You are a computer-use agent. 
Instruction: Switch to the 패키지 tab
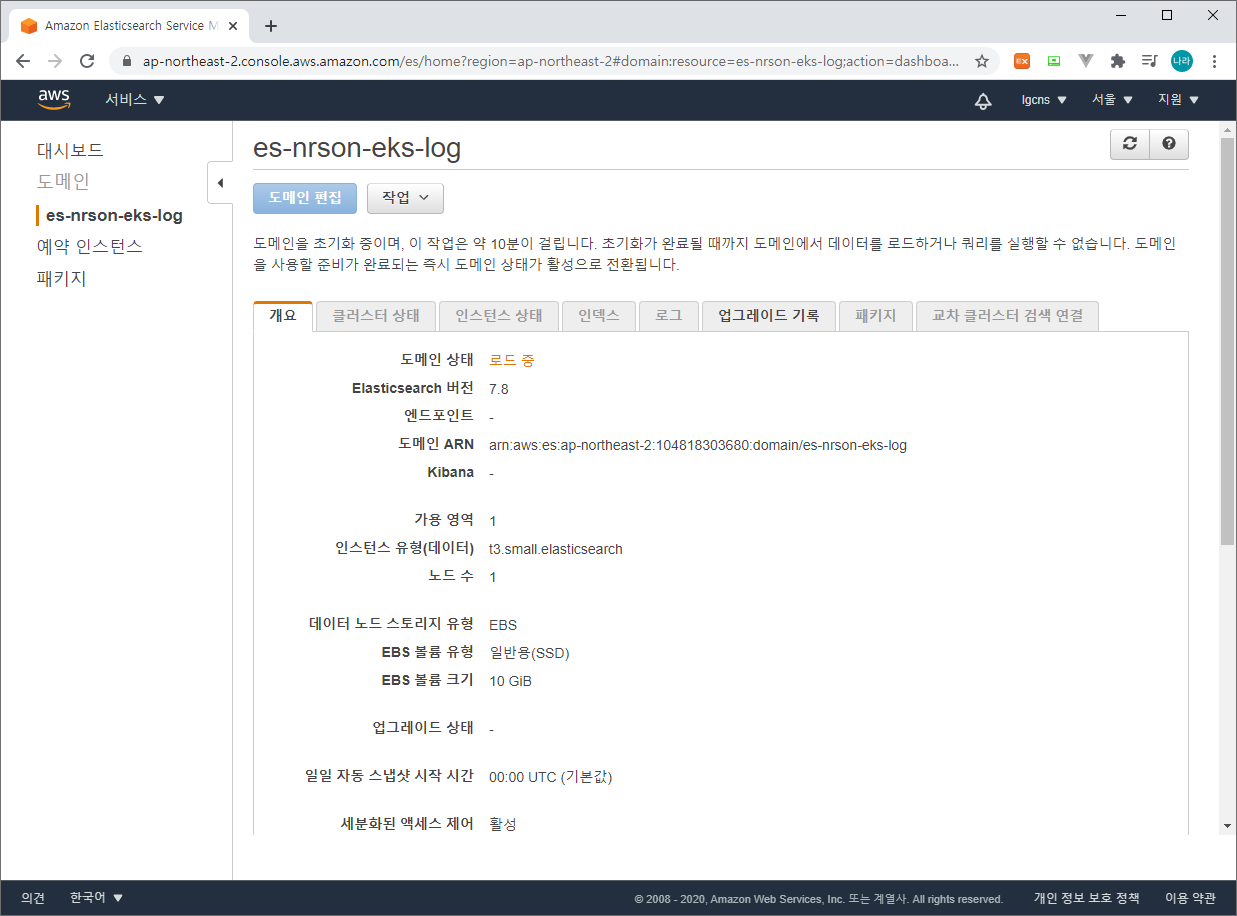pyautogui.click(x=876, y=316)
